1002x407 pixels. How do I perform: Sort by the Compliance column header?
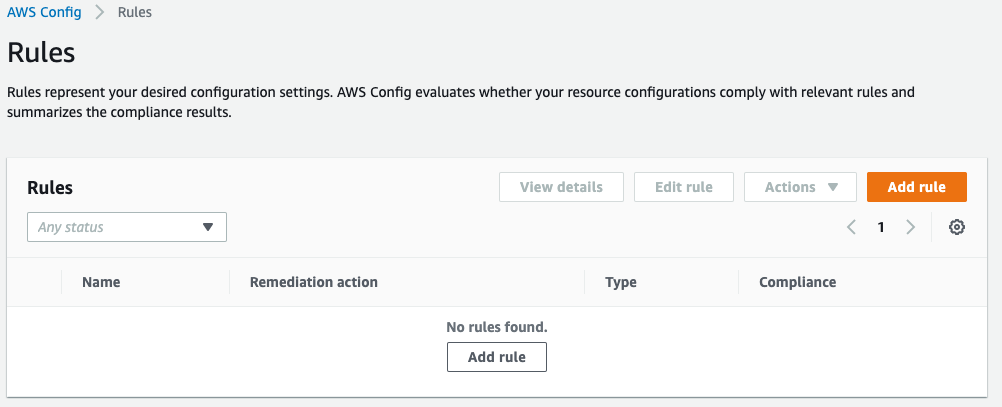797,282
